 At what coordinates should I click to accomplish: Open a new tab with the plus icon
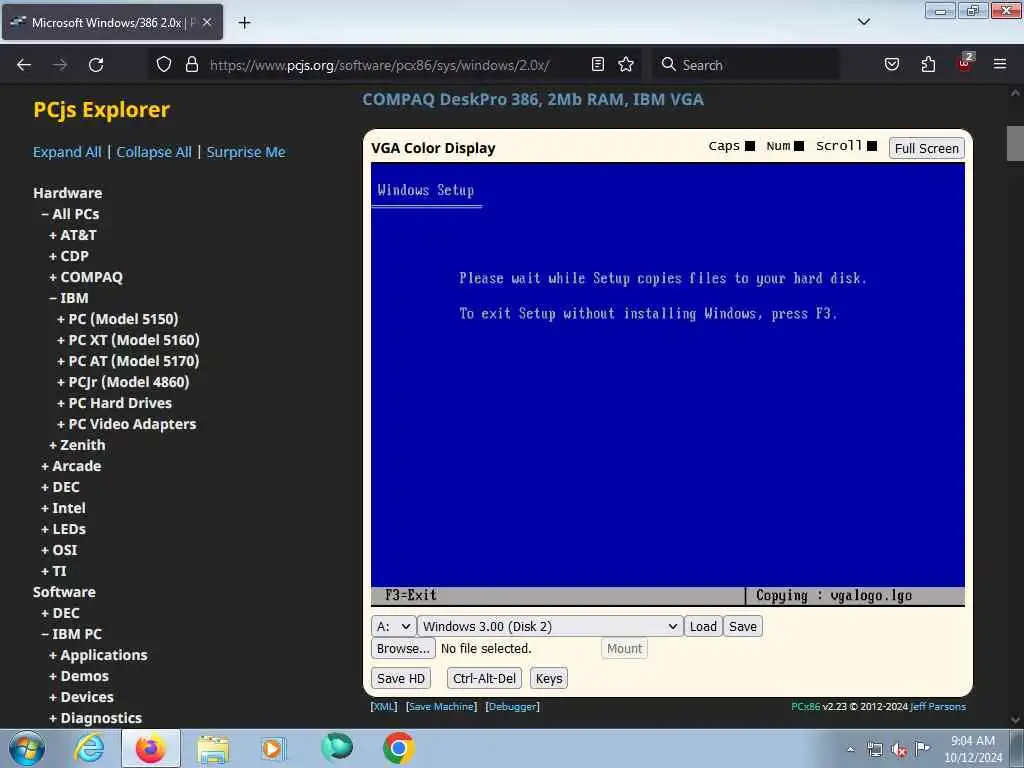244,23
